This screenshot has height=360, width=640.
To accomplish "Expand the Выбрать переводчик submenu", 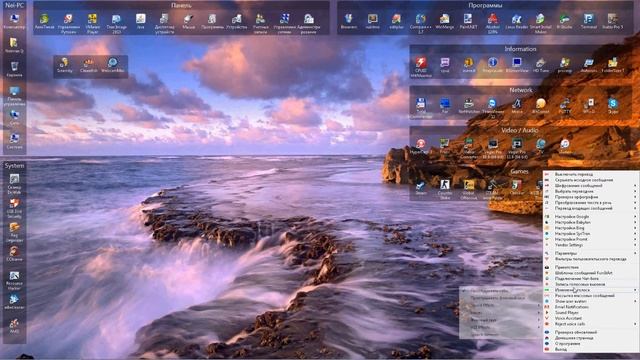I will pos(591,191).
